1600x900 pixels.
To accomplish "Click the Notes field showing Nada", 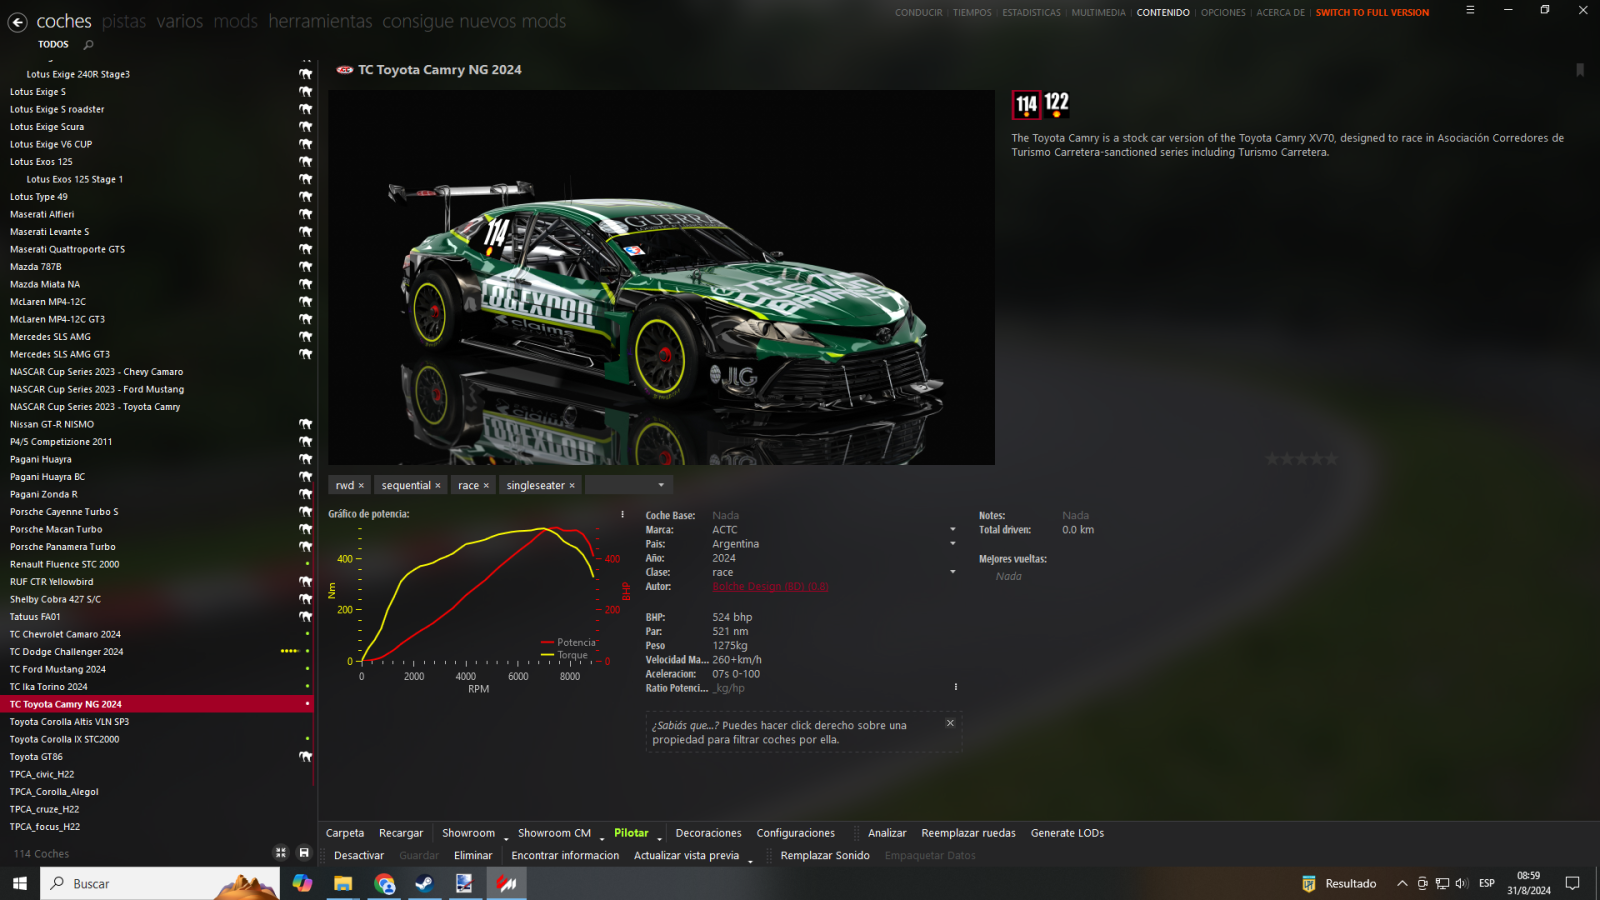I will point(1075,516).
